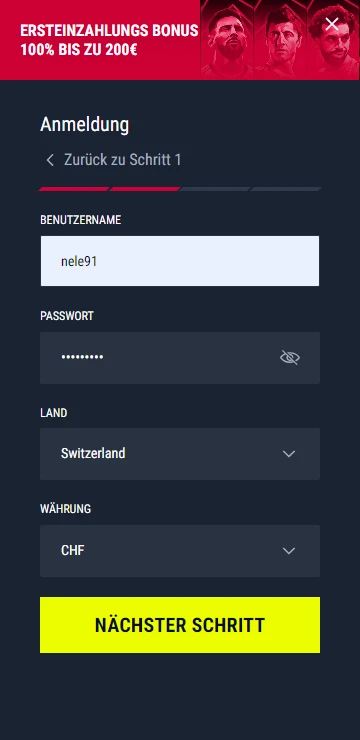The width and height of the screenshot is (360, 740).
Task: Go back via Zurück zu Schritt 1
Action: (x=122, y=160)
